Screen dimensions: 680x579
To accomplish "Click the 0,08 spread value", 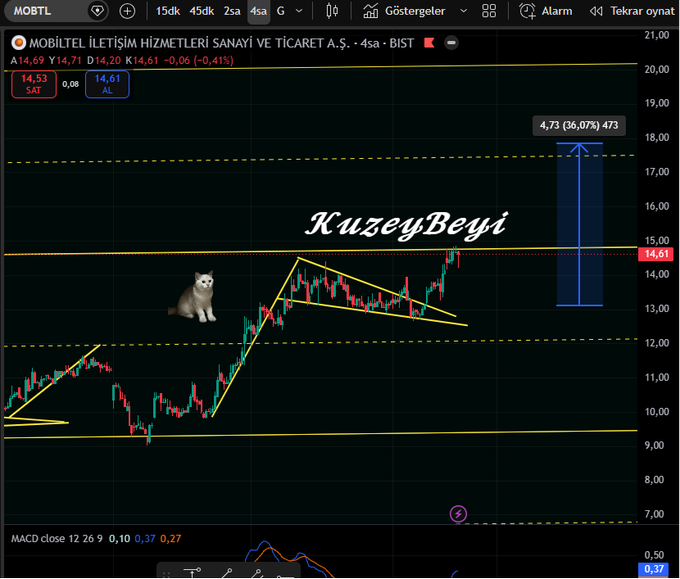I will coord(70,84).
